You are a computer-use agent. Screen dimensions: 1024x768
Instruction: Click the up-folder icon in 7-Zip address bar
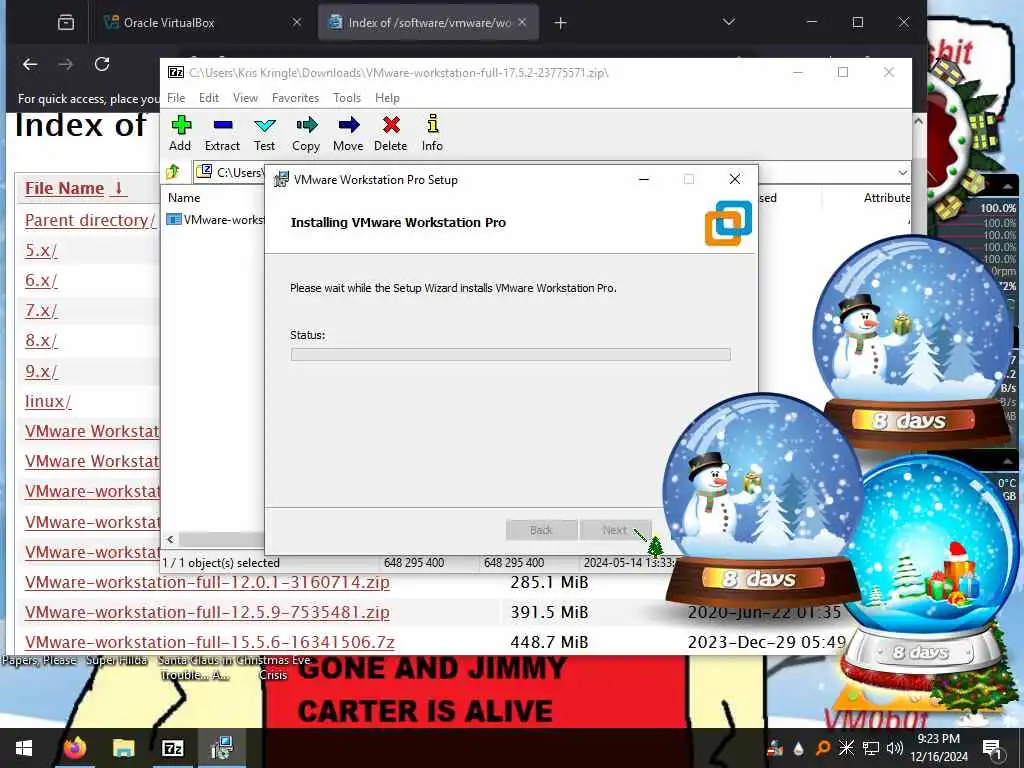pyautogui.click(x=173, y=172)
